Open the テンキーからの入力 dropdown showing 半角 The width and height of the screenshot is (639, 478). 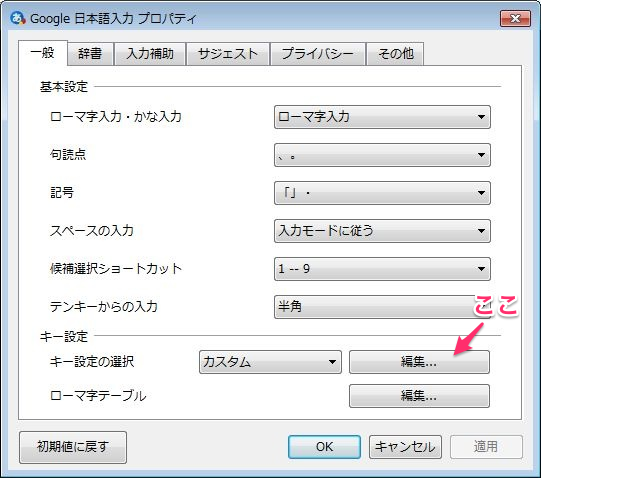coord(382,306)
